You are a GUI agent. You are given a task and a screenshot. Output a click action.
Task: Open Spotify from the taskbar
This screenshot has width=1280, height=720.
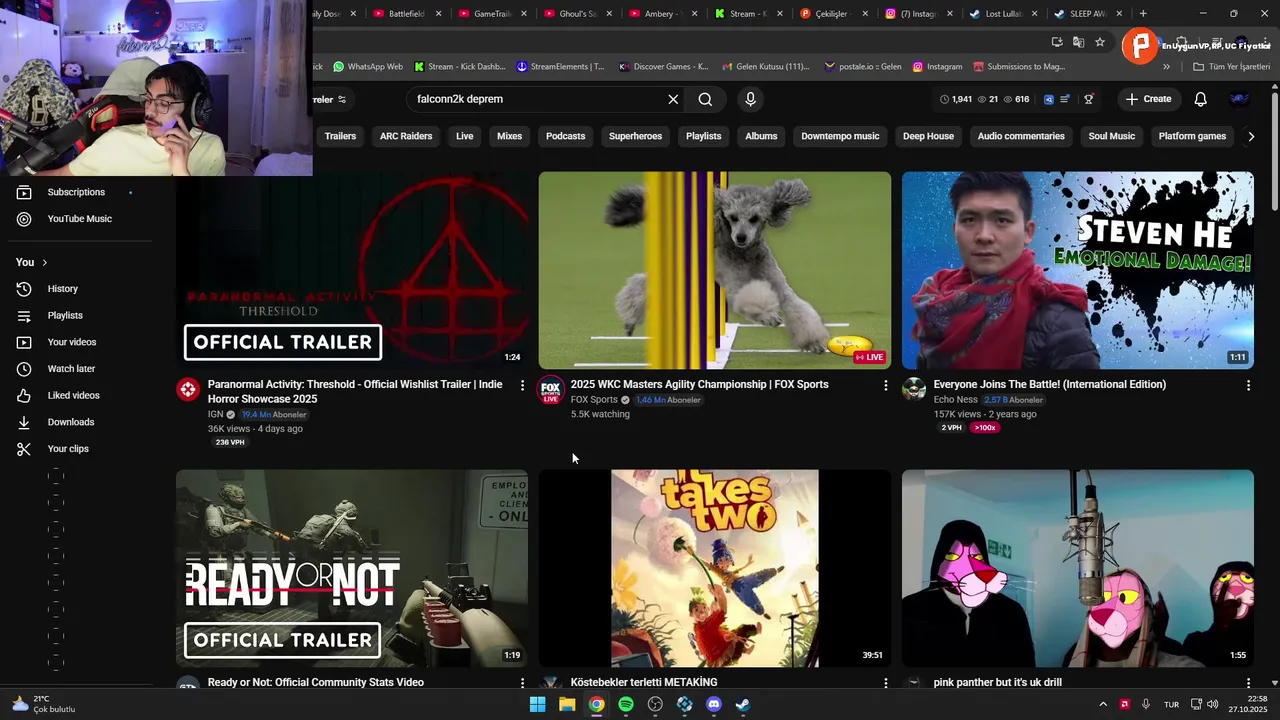tap(626, 704)
